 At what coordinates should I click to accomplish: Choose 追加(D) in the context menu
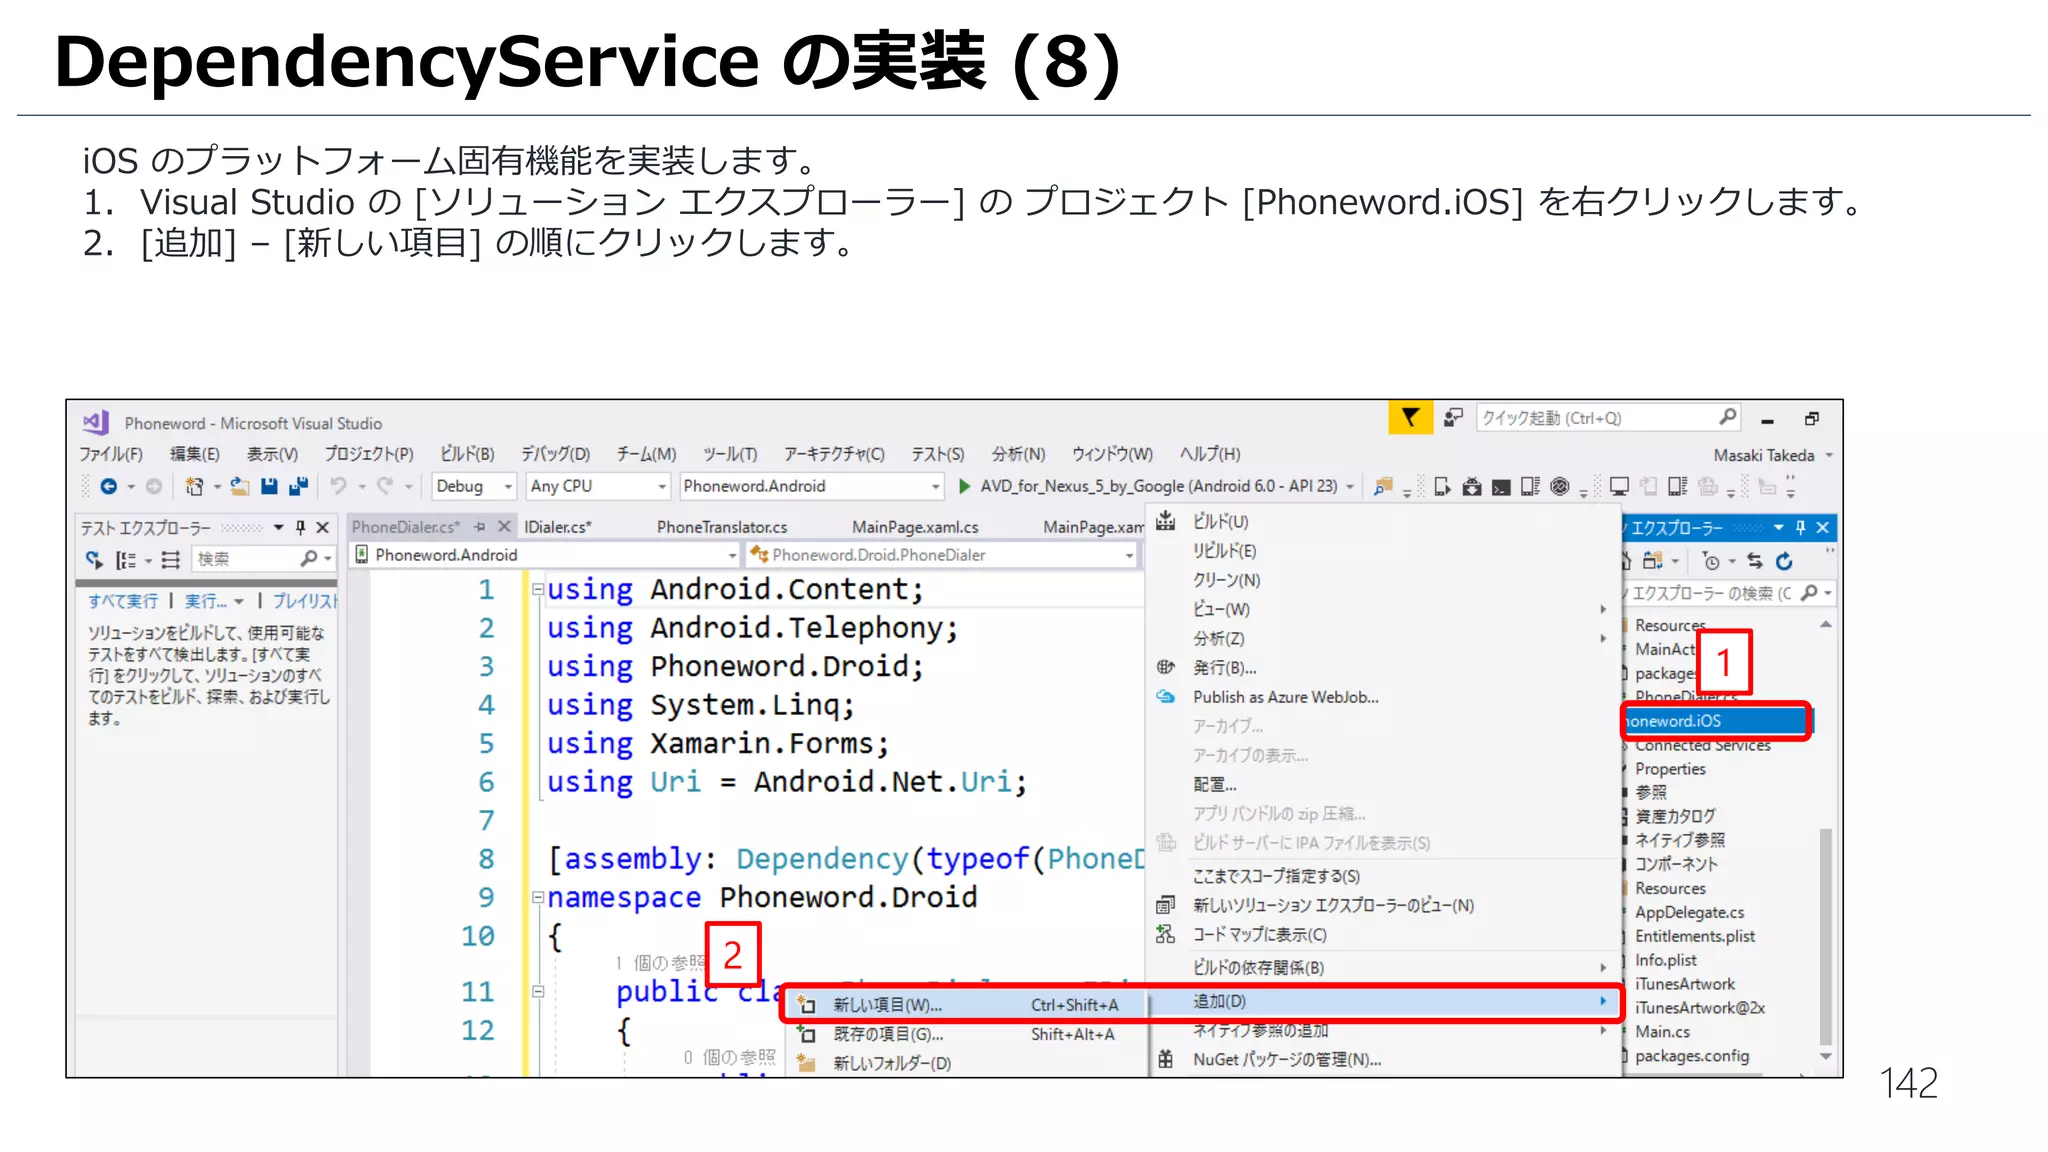coord(1384,1001)
